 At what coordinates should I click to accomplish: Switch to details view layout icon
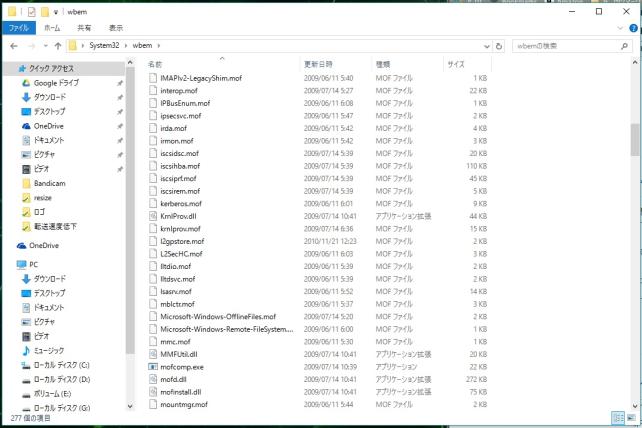(618, 418)
